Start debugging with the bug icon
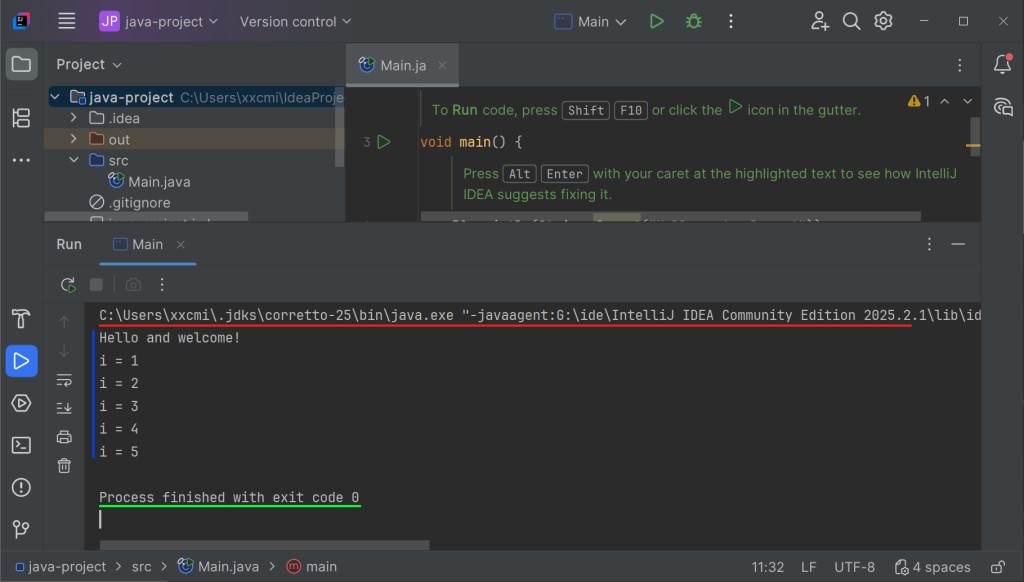The width and height of the screenshot is (1024, 582). [693, 21]
